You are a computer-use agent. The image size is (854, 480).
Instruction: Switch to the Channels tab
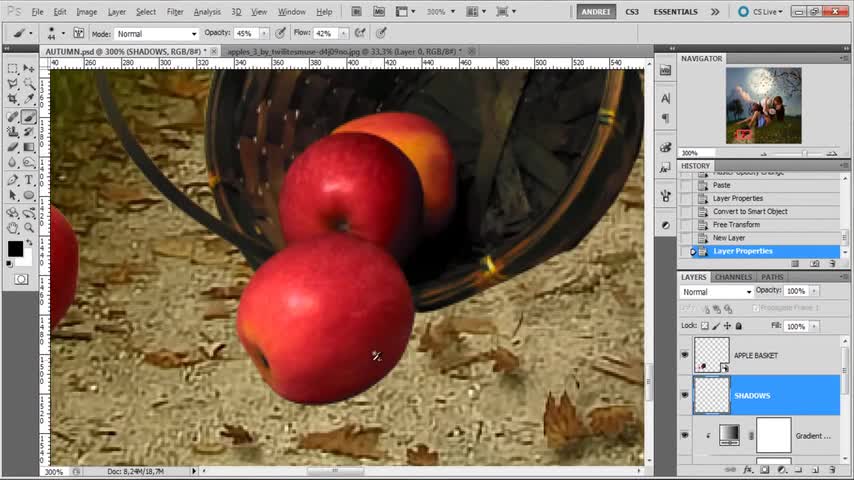(x=733, y=277)
